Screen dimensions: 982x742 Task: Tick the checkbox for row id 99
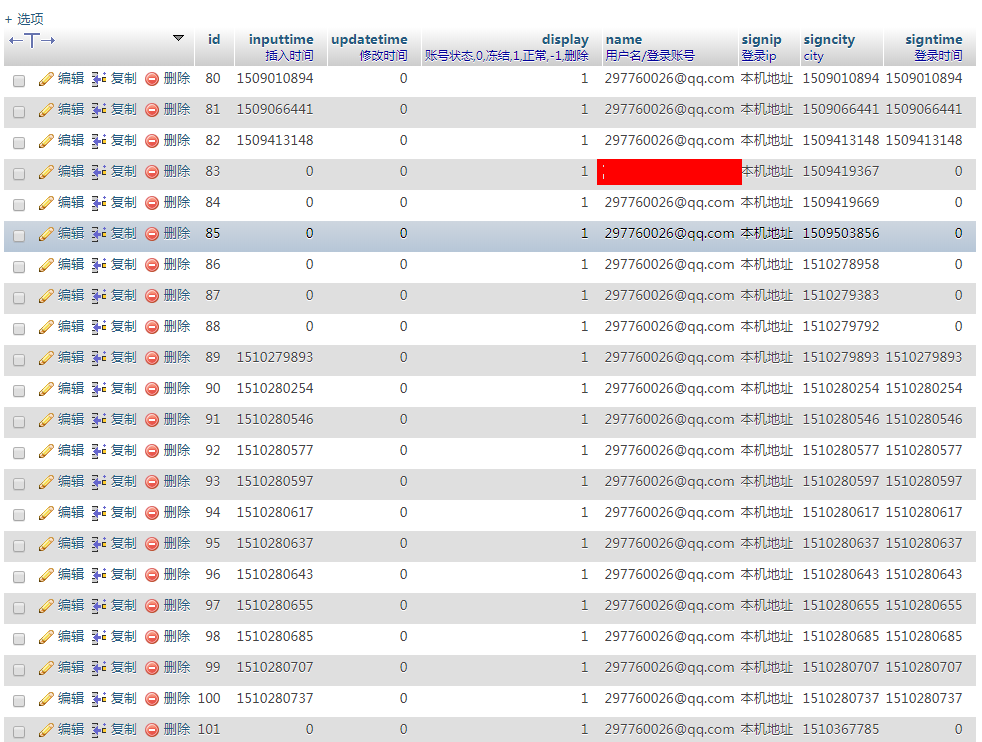pyautogui.click(x=19, y=669)
